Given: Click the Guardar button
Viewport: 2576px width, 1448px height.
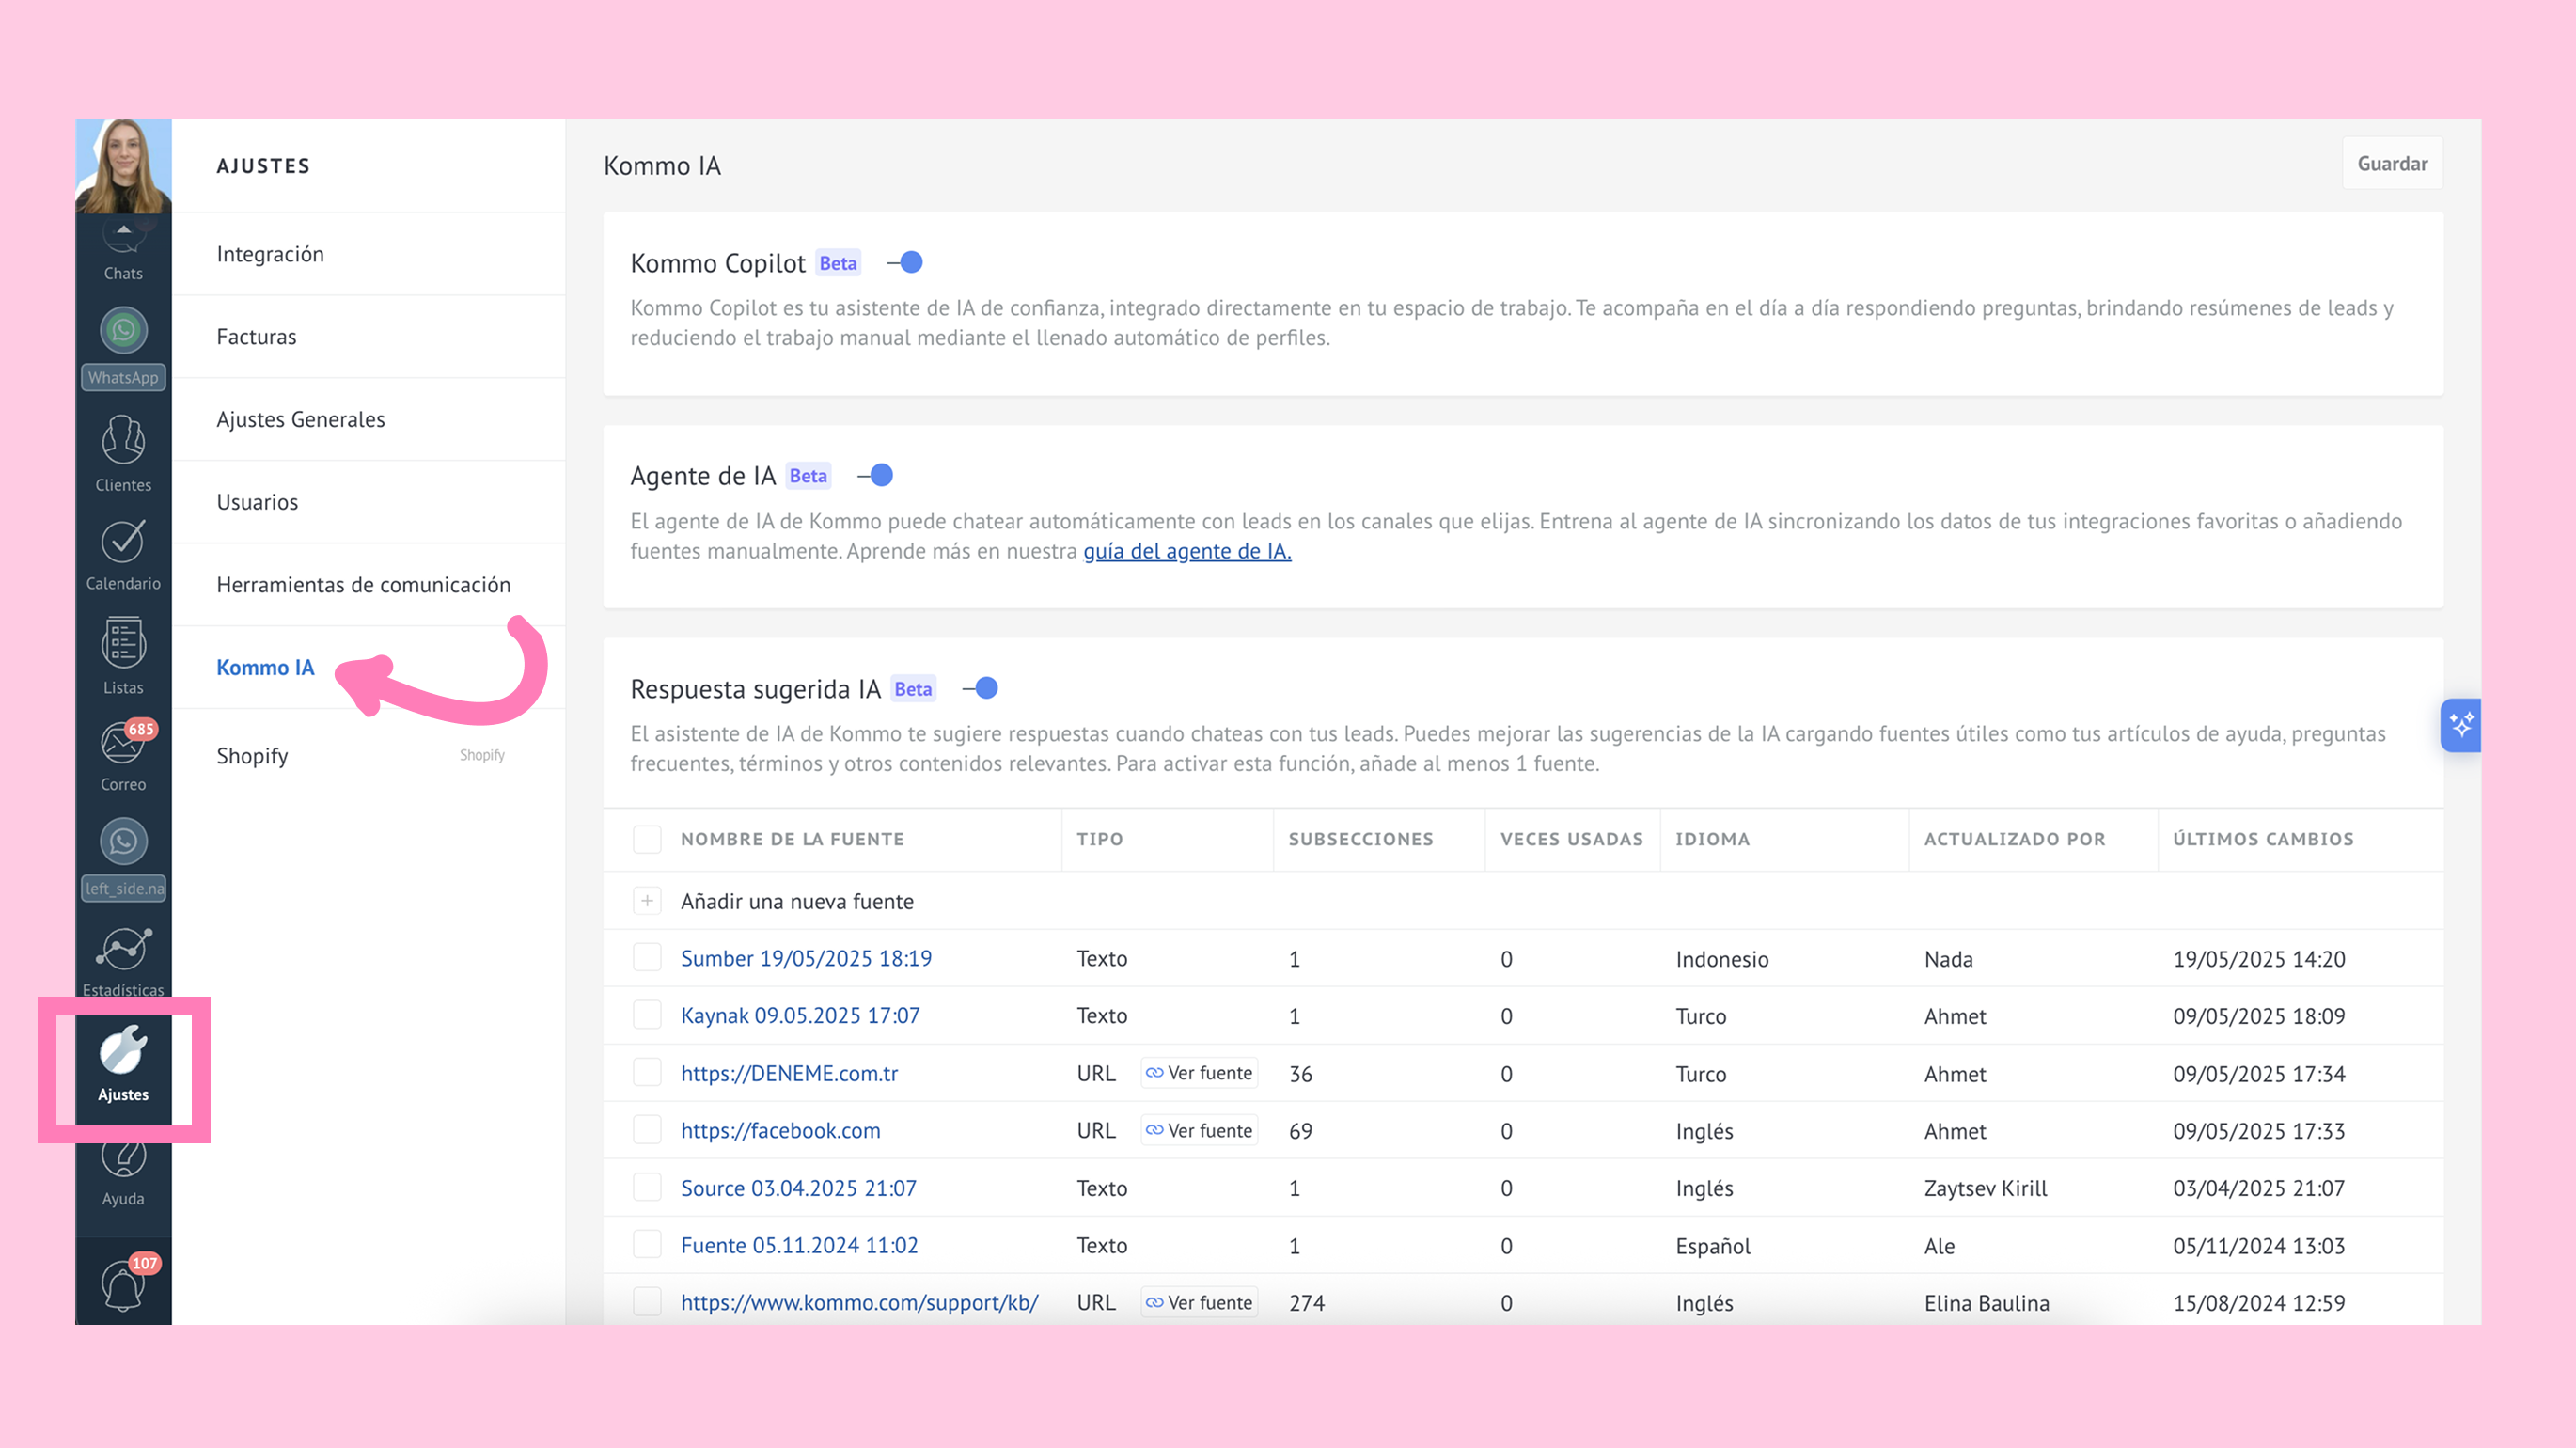Looking at the screenshot, I should 2392,164.
